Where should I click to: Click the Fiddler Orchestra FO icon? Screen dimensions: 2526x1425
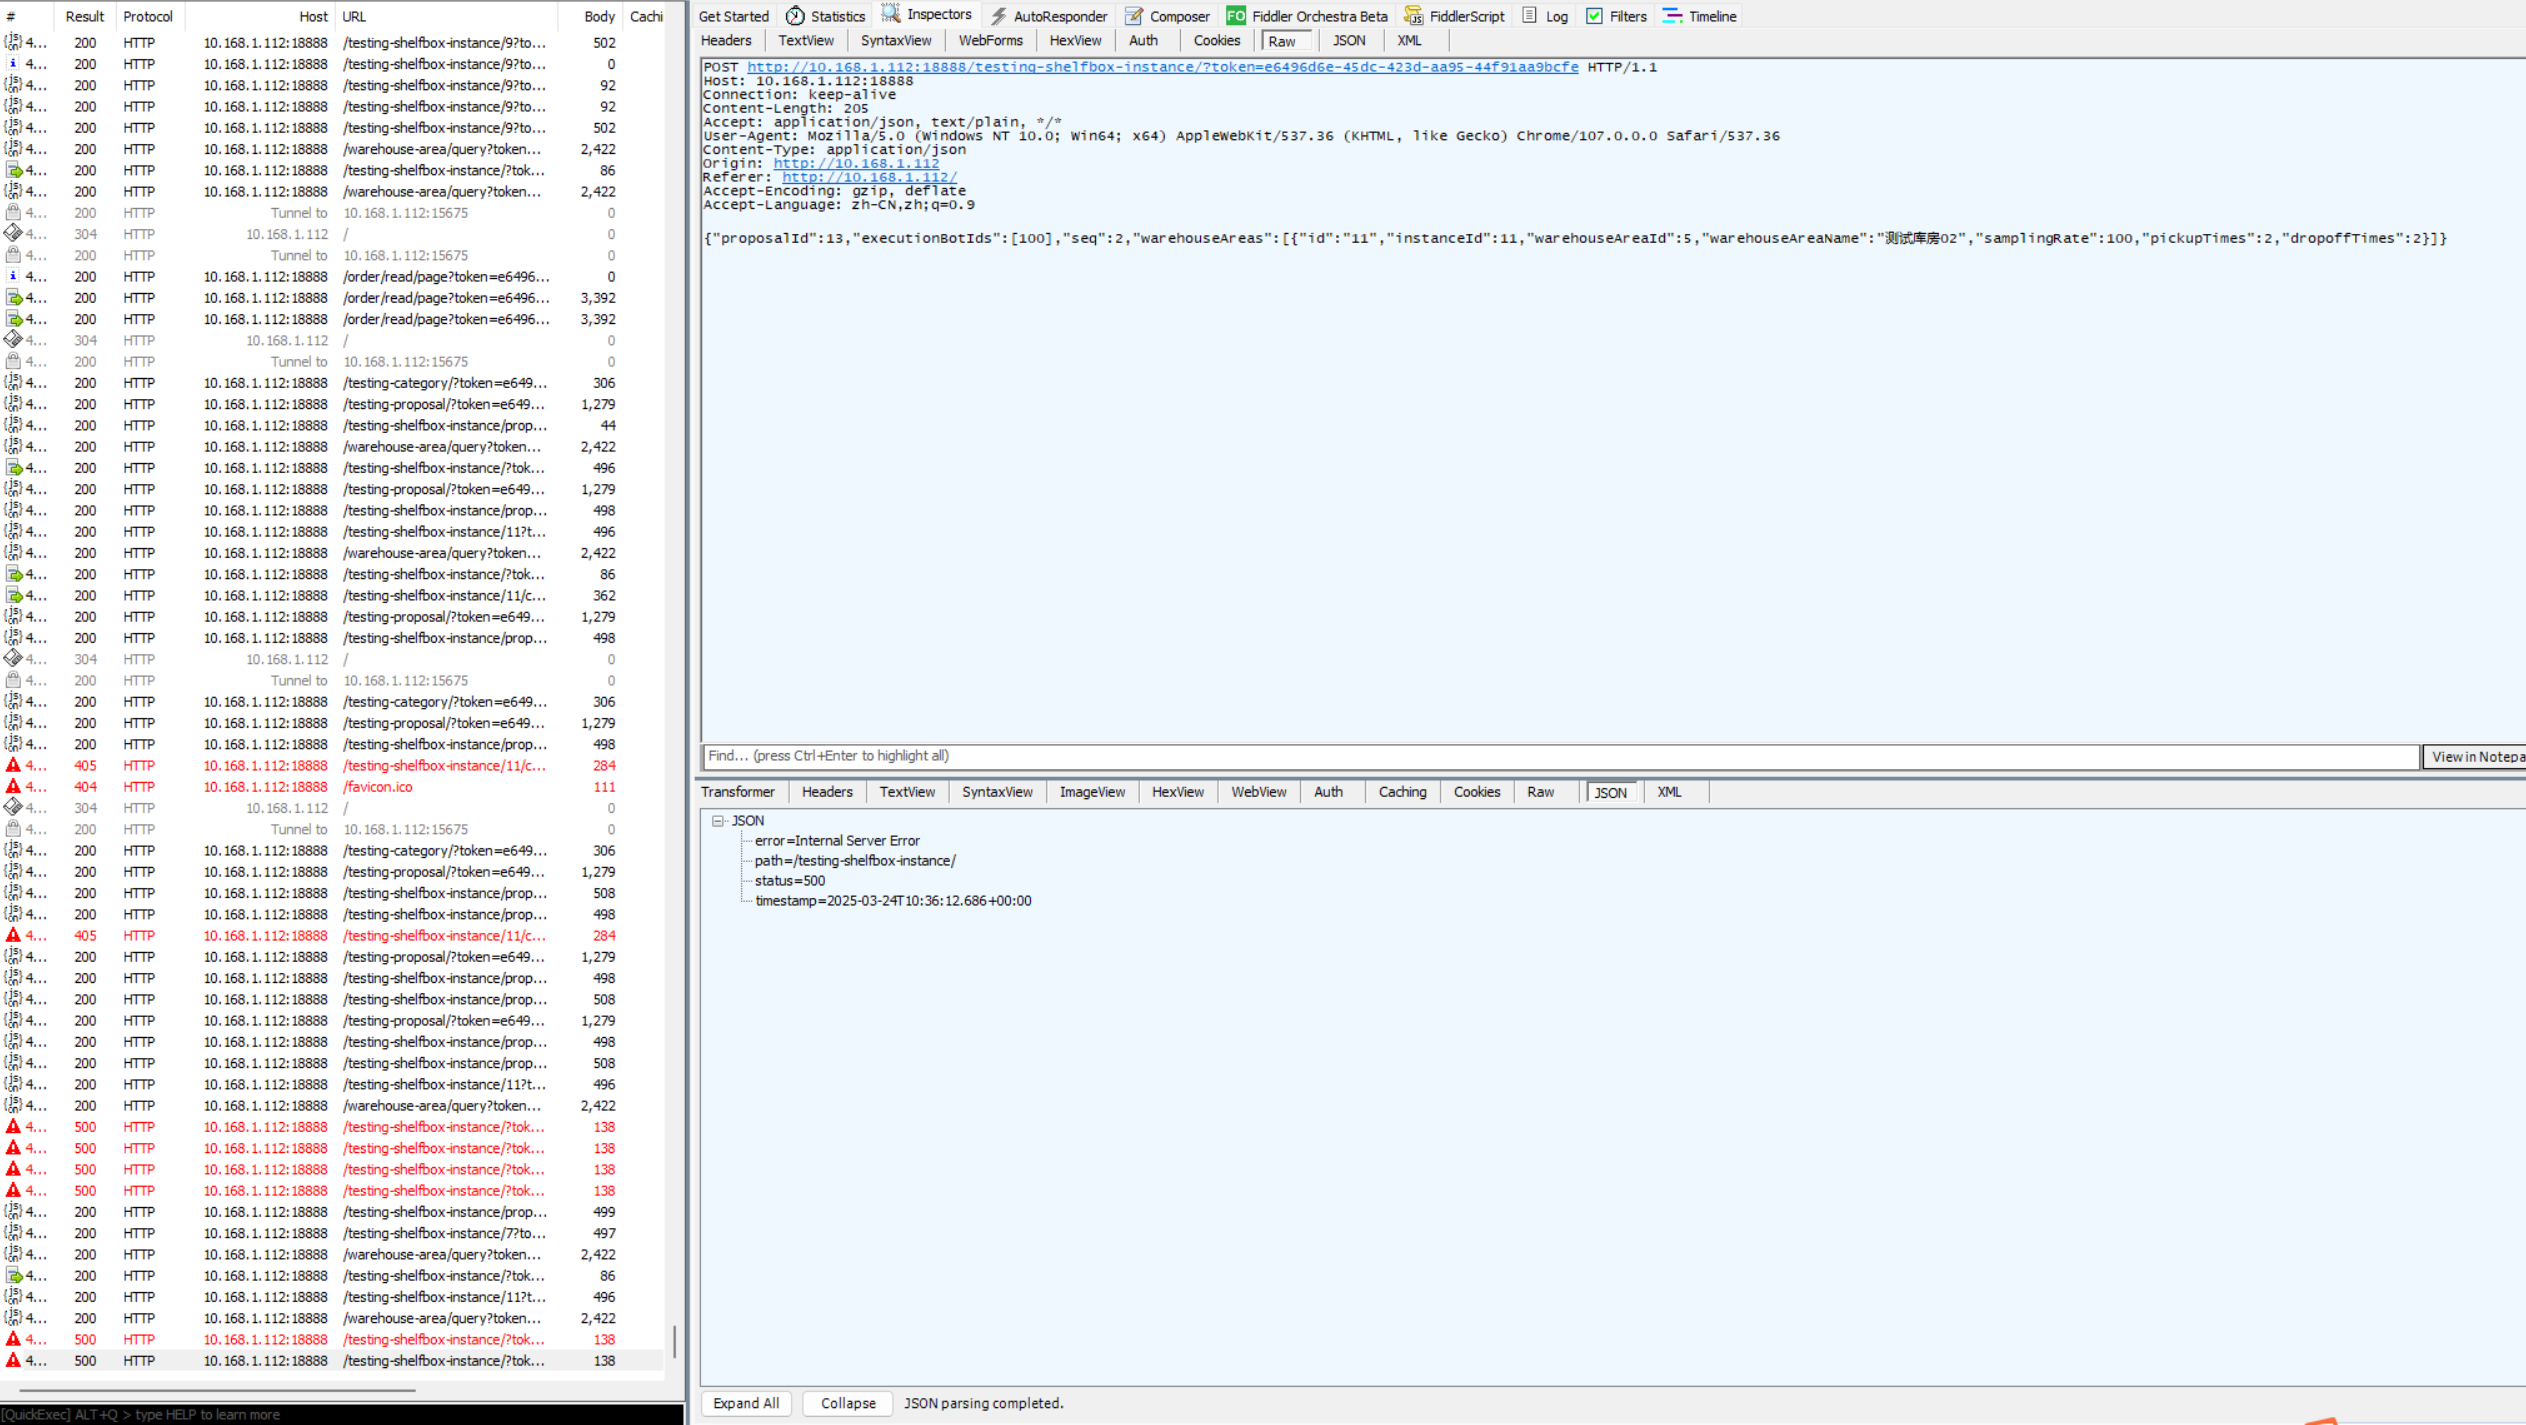tap(1236, 16)
